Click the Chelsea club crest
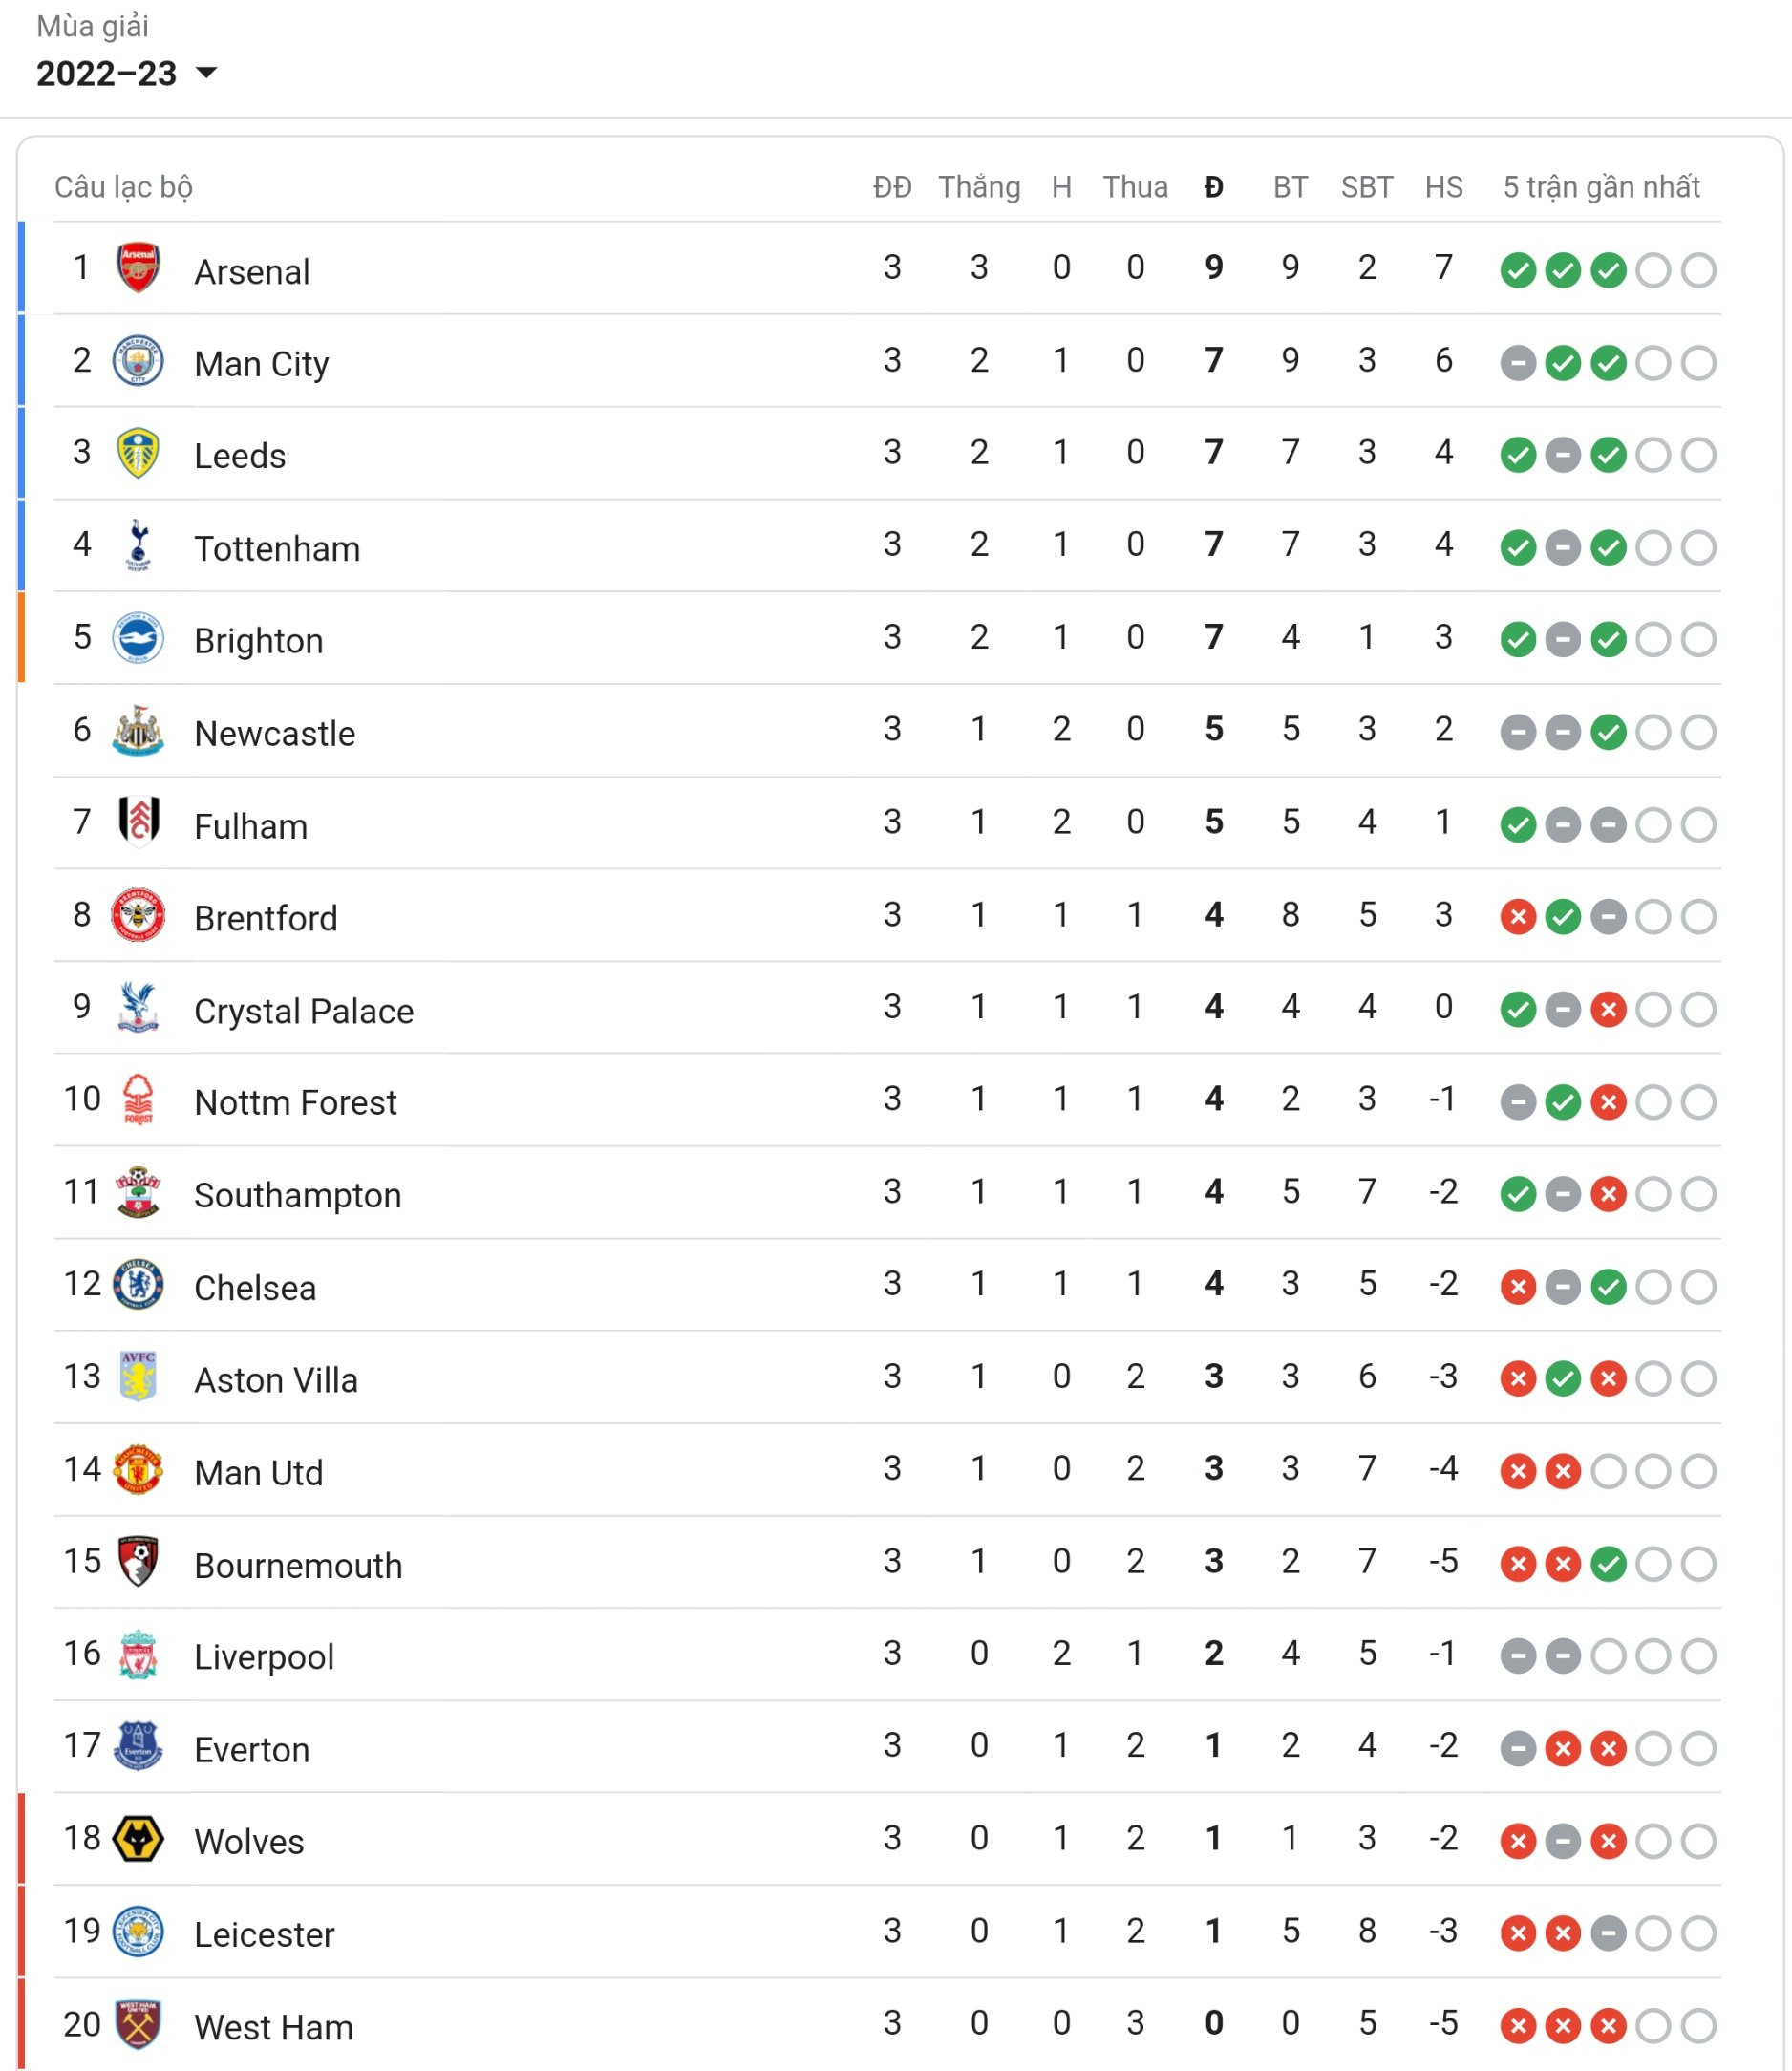 click(x=138, y=1285)
